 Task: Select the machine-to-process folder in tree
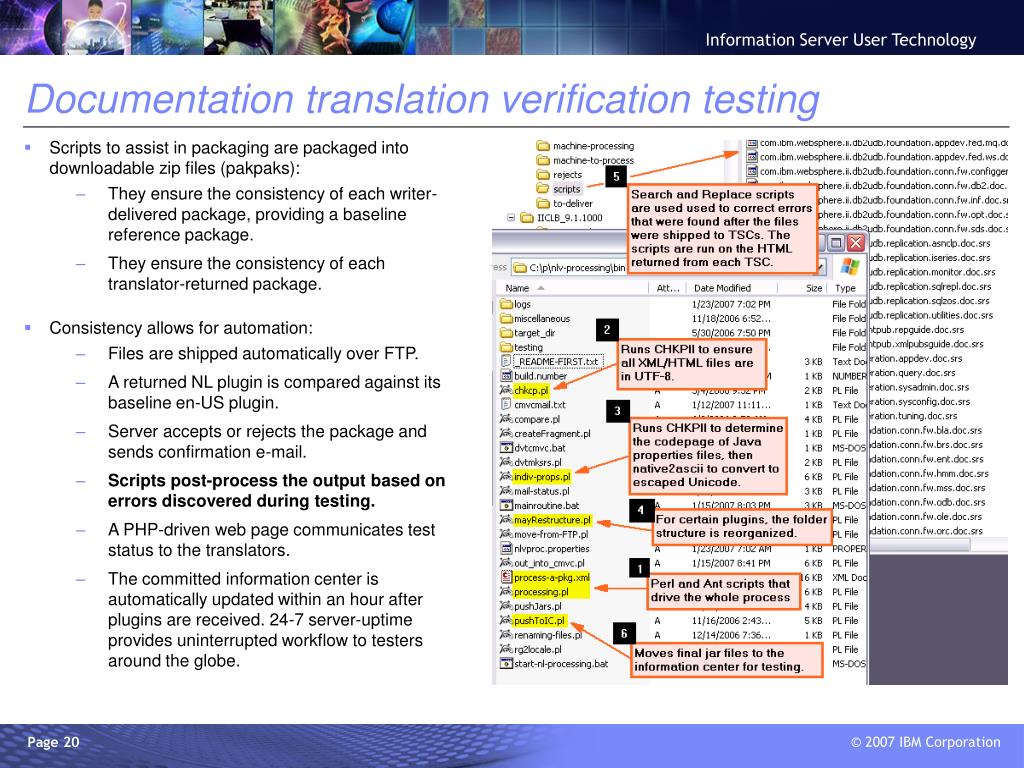[592, 160]
